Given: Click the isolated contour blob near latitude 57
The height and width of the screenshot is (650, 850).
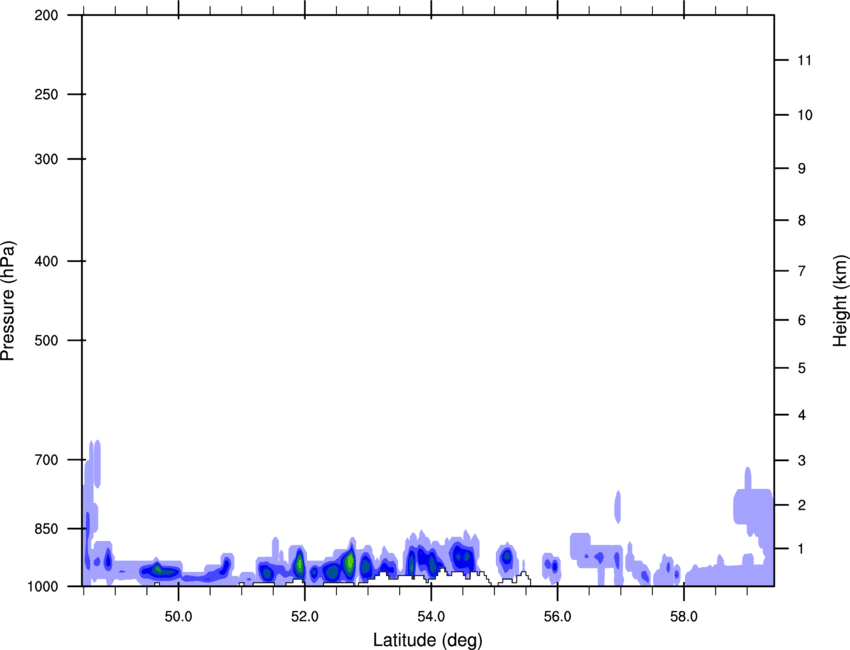Looking at the screenshot, I should tap(617, 507).
